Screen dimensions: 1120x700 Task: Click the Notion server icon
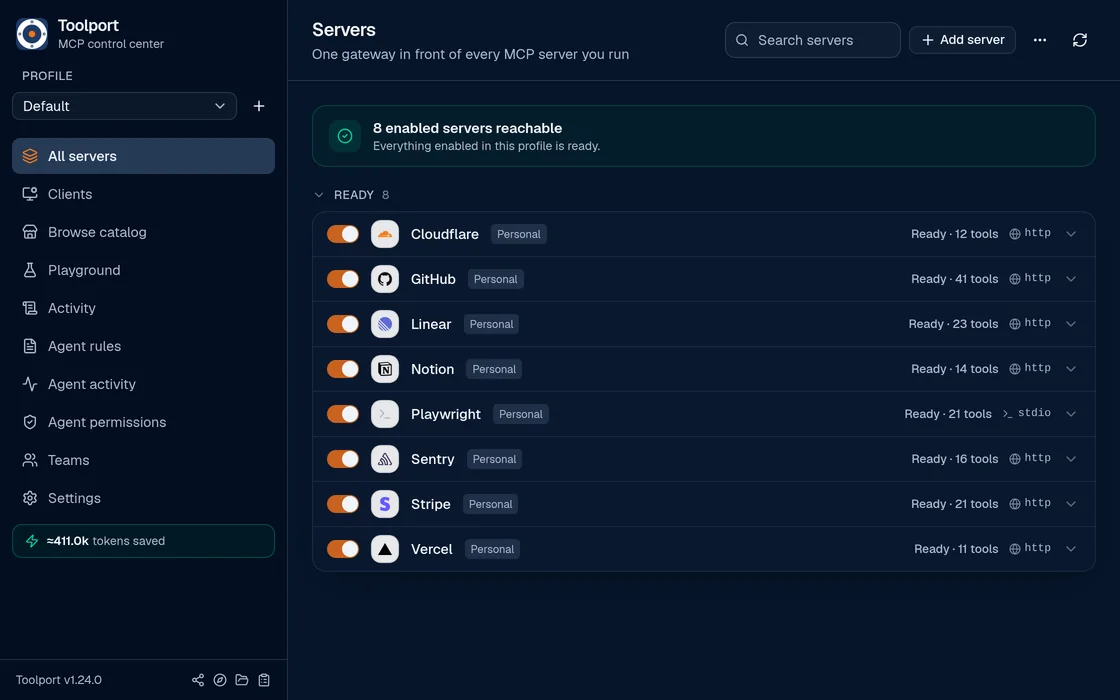(x=385, y=369)
